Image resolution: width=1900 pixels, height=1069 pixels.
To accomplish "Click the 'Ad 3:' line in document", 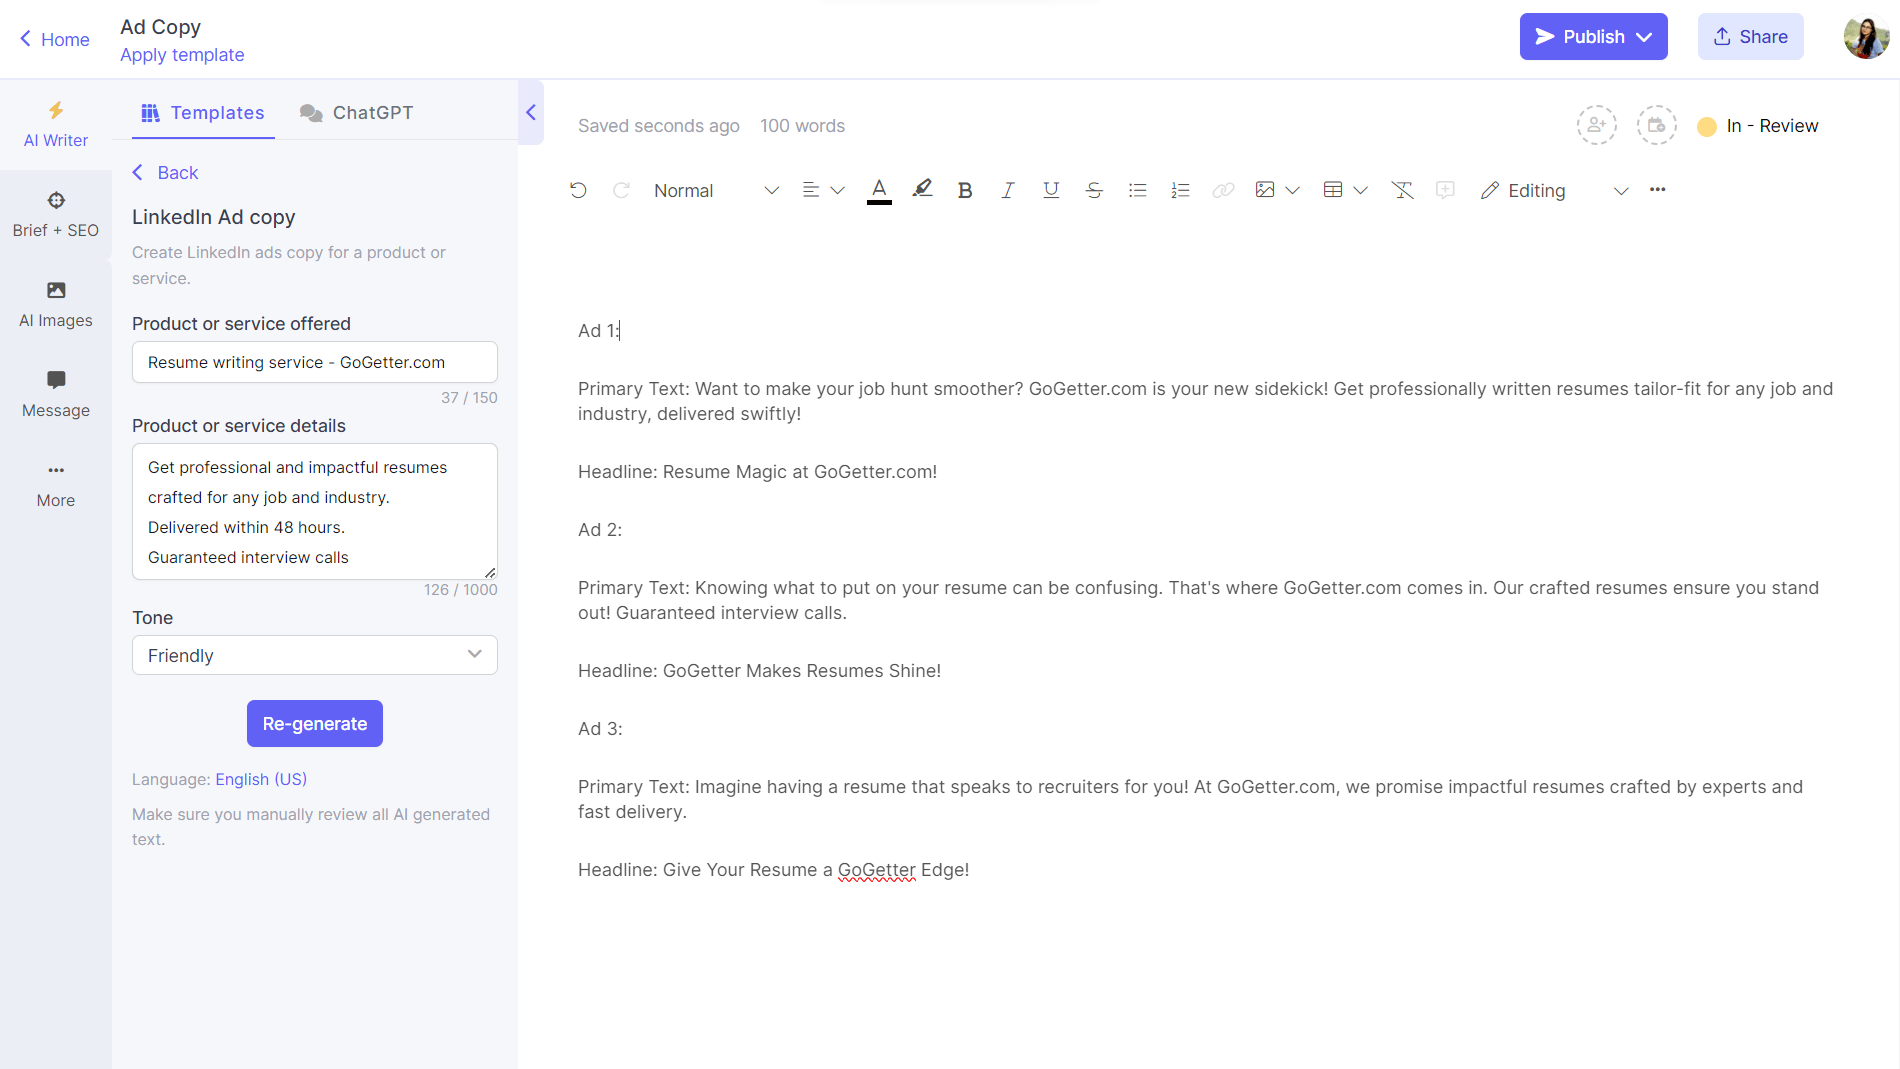I will tap(600, 729).
